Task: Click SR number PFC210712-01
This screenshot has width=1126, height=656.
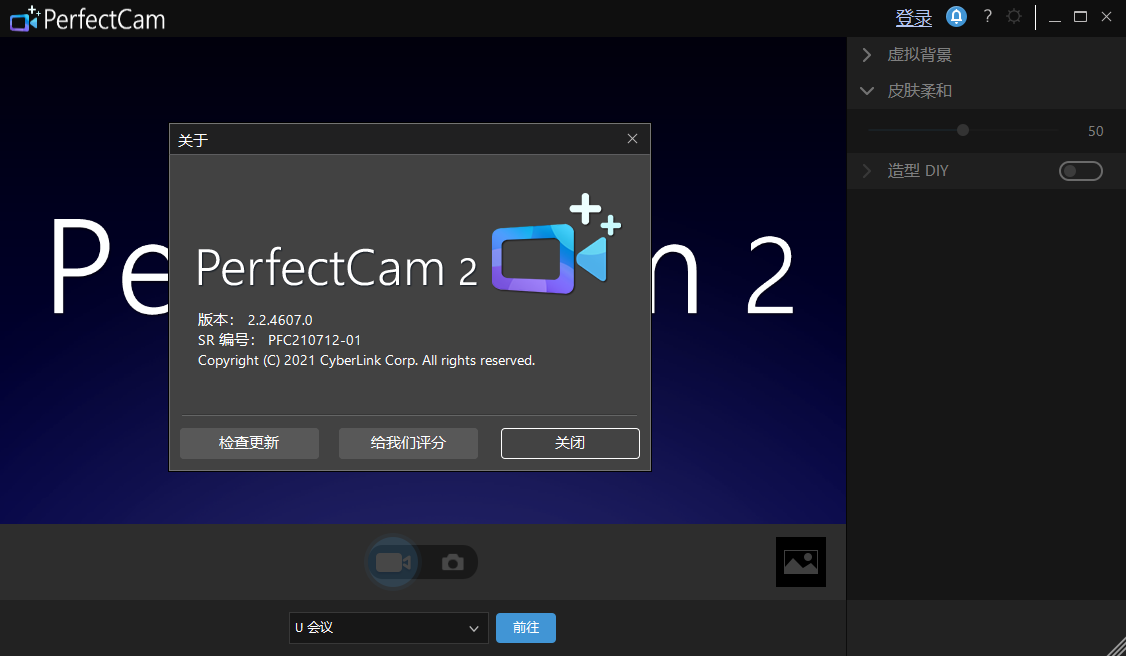Action: point(315,340)
